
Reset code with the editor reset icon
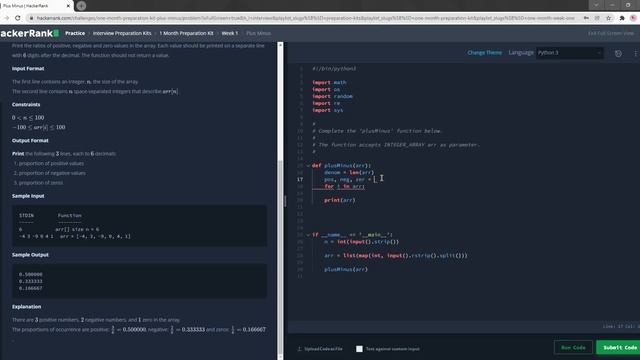[x=618, y=53]
